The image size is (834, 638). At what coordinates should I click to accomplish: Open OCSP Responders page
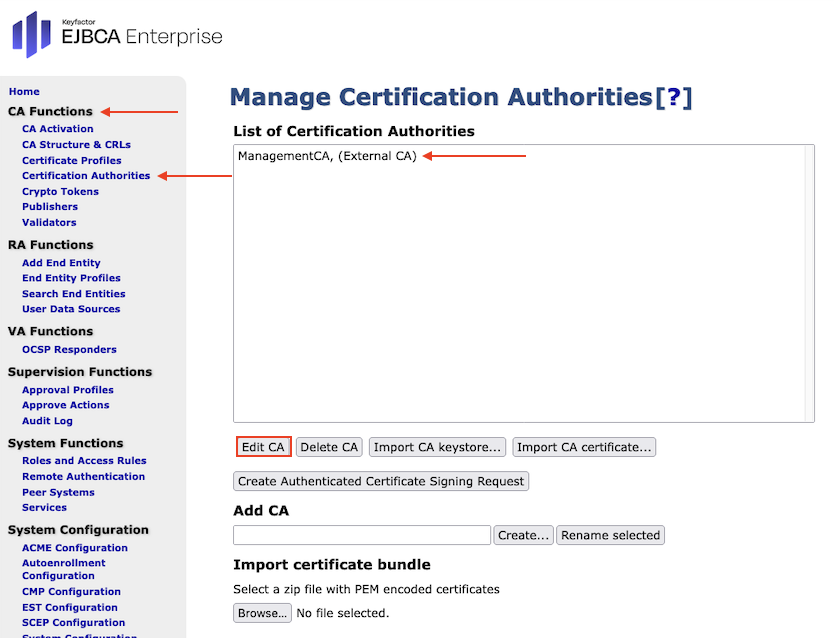tap(69, 349)
